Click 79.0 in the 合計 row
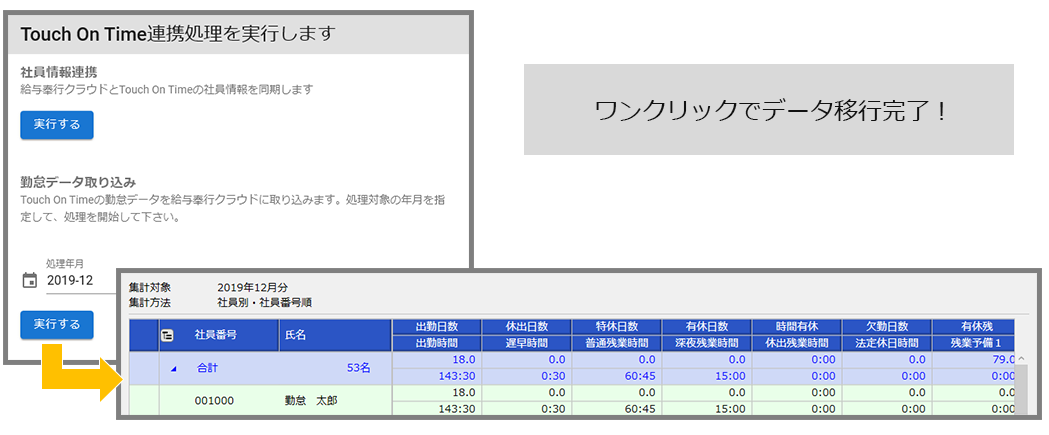Image resolution: width=1049 pixels, height=435 pixels. point(1002,359)
